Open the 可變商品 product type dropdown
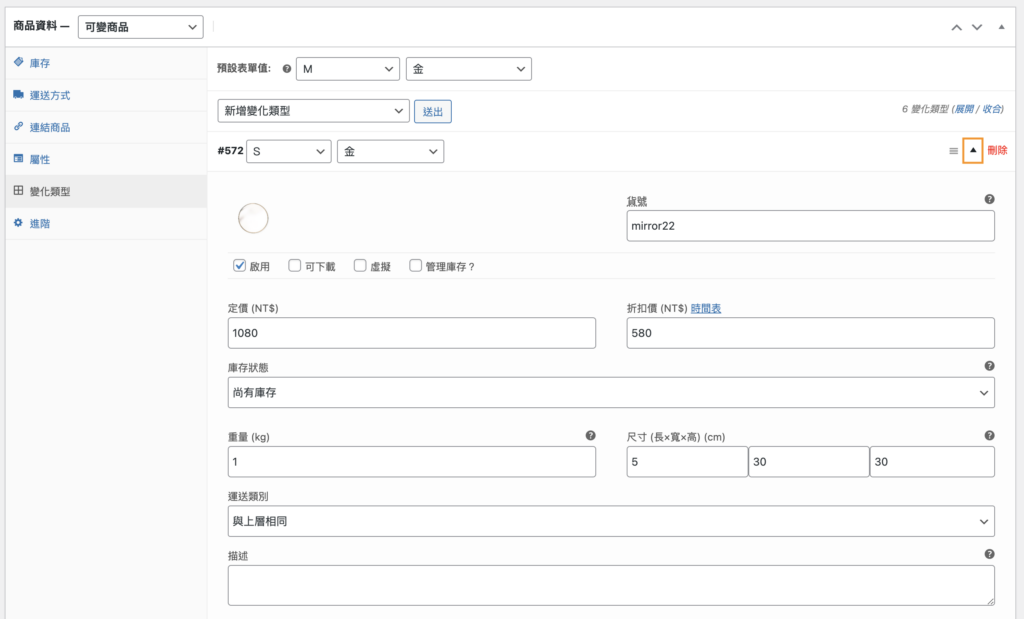 click(140, 27)
